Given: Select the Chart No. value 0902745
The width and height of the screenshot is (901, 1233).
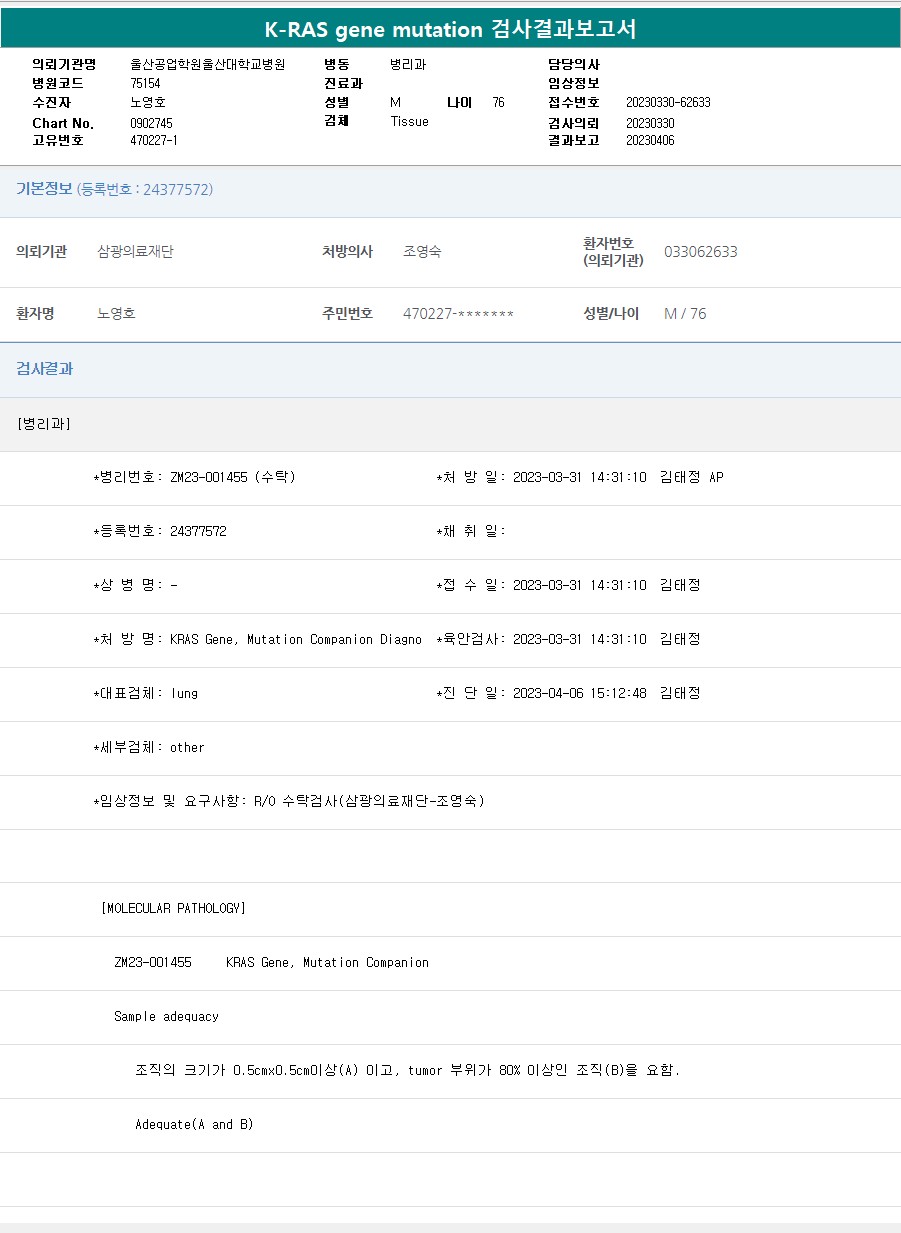Looking at the screenshot, I should [x=151, y=122].
